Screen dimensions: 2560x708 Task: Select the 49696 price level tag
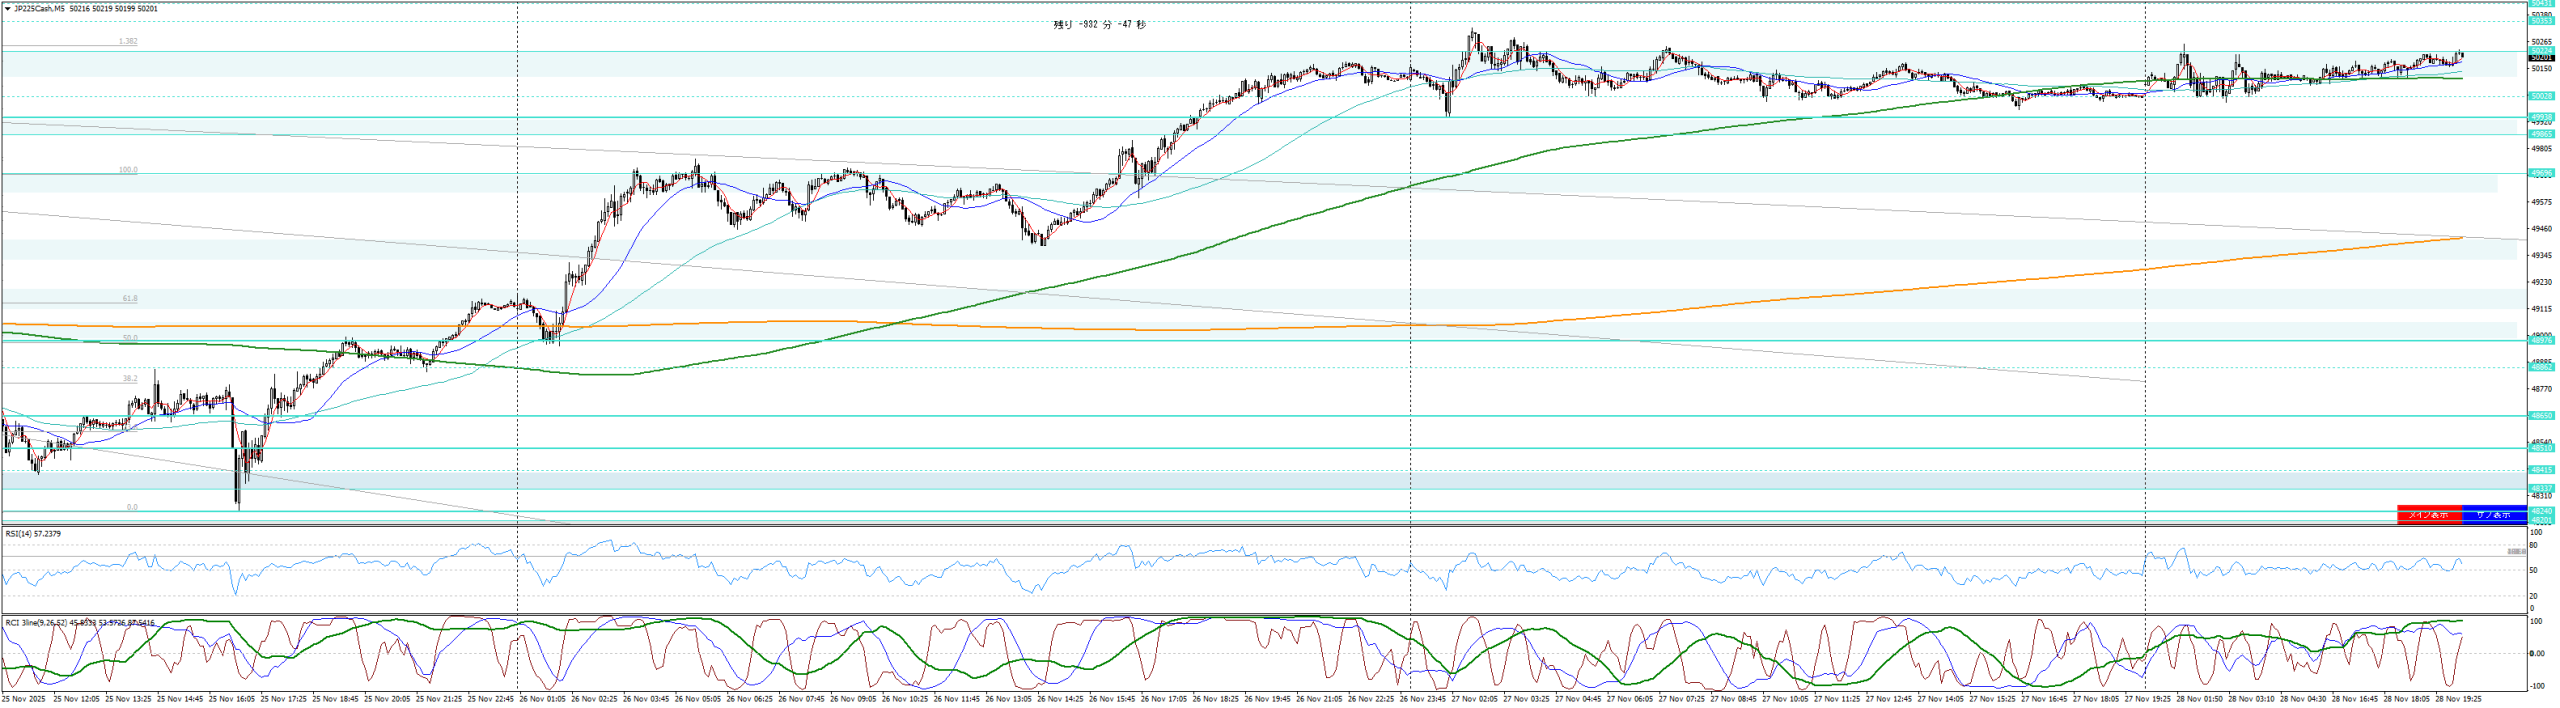(x=2541, y=173)
